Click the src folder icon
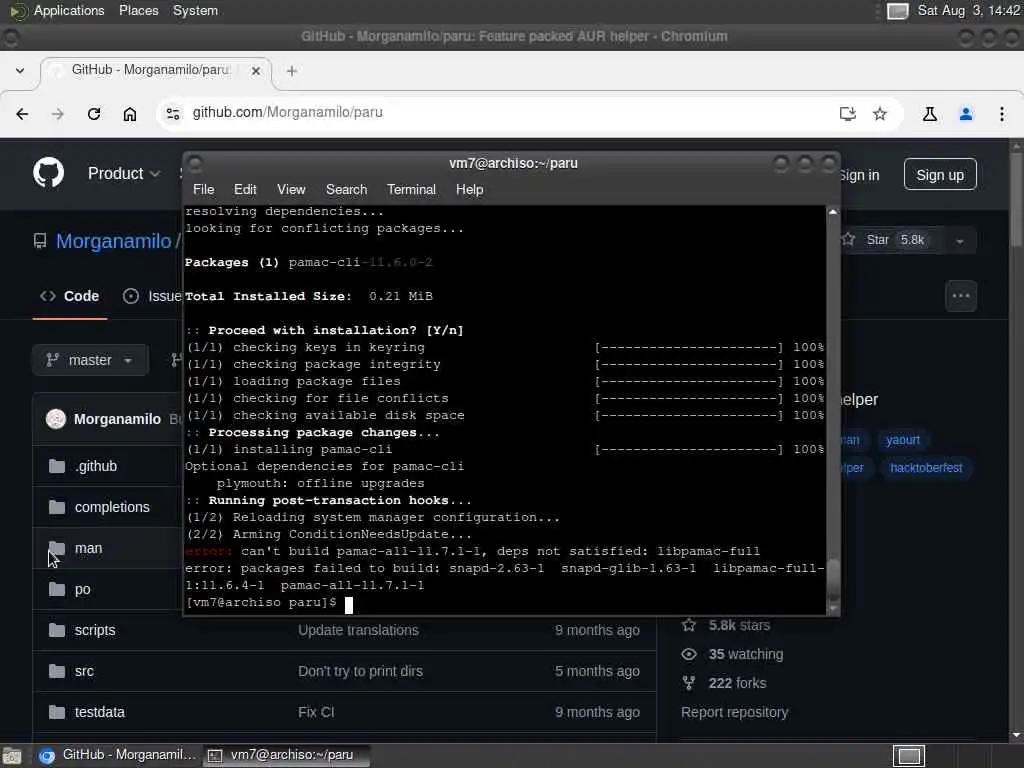 pyautogui.click(x=57, y=671)
